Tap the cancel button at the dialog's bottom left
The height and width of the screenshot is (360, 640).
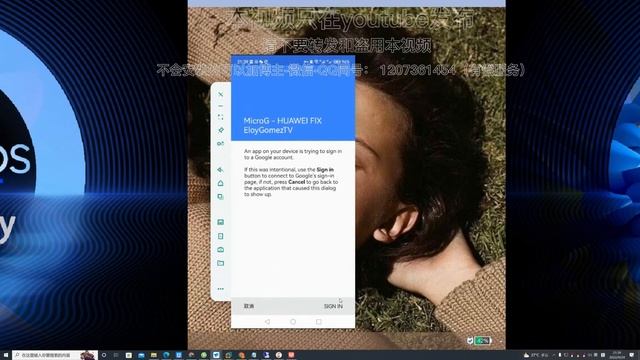(x=249, y=306)
